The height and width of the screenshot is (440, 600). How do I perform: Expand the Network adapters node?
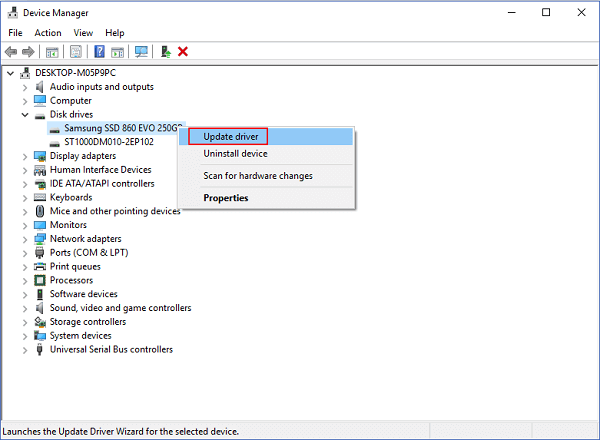click(x=25, y=240)
